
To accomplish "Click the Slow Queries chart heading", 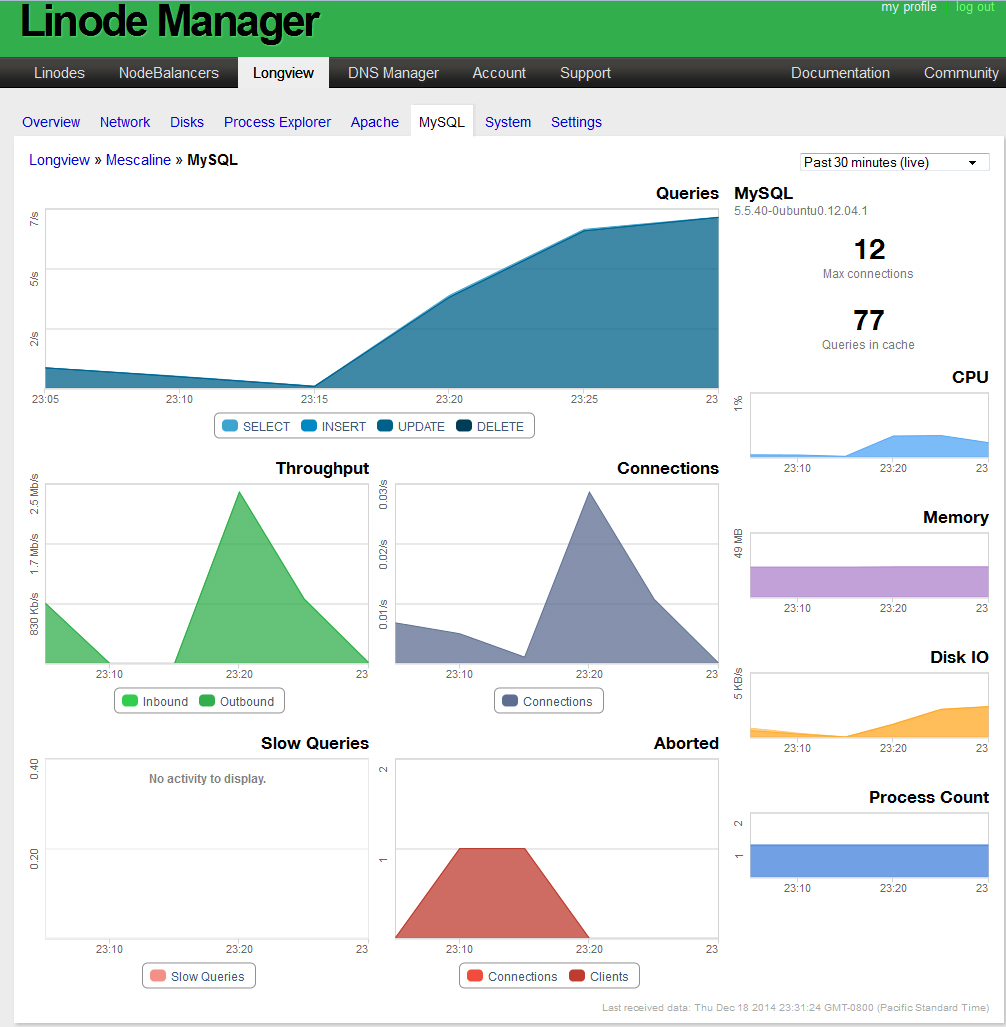I will [x=315, y=743].
